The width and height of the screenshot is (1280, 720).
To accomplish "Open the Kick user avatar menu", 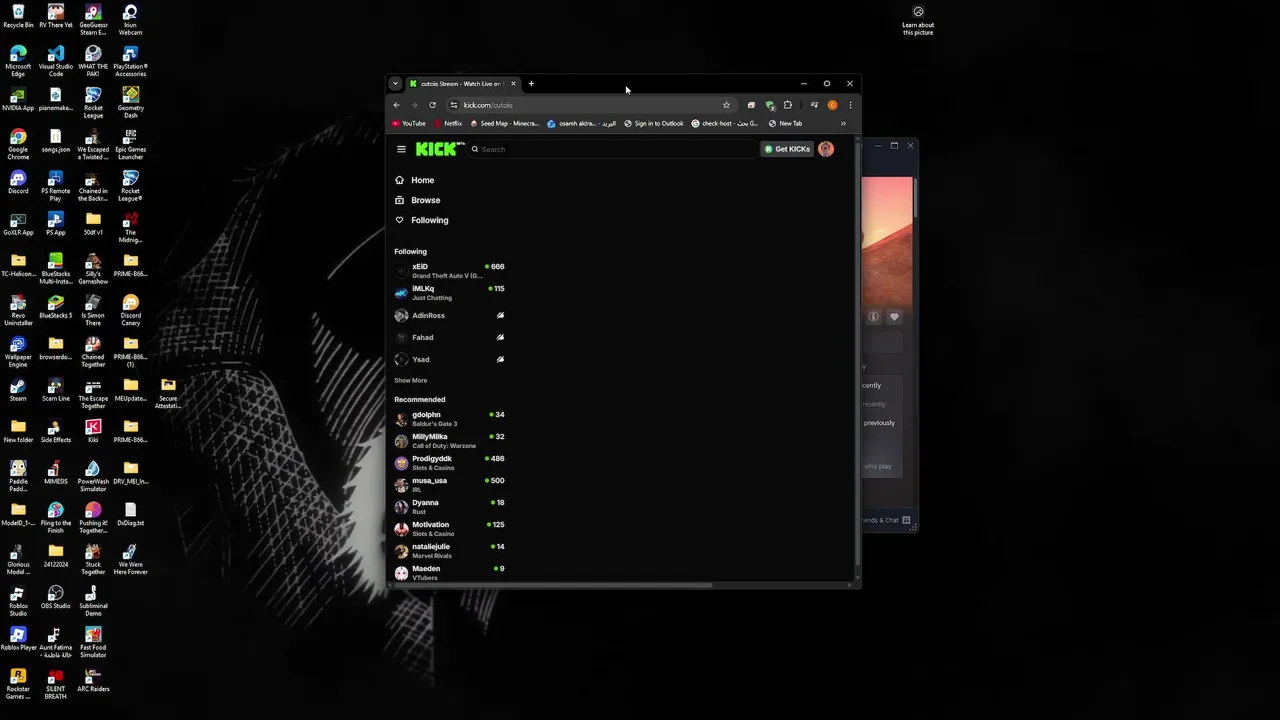I will [826, 149].
